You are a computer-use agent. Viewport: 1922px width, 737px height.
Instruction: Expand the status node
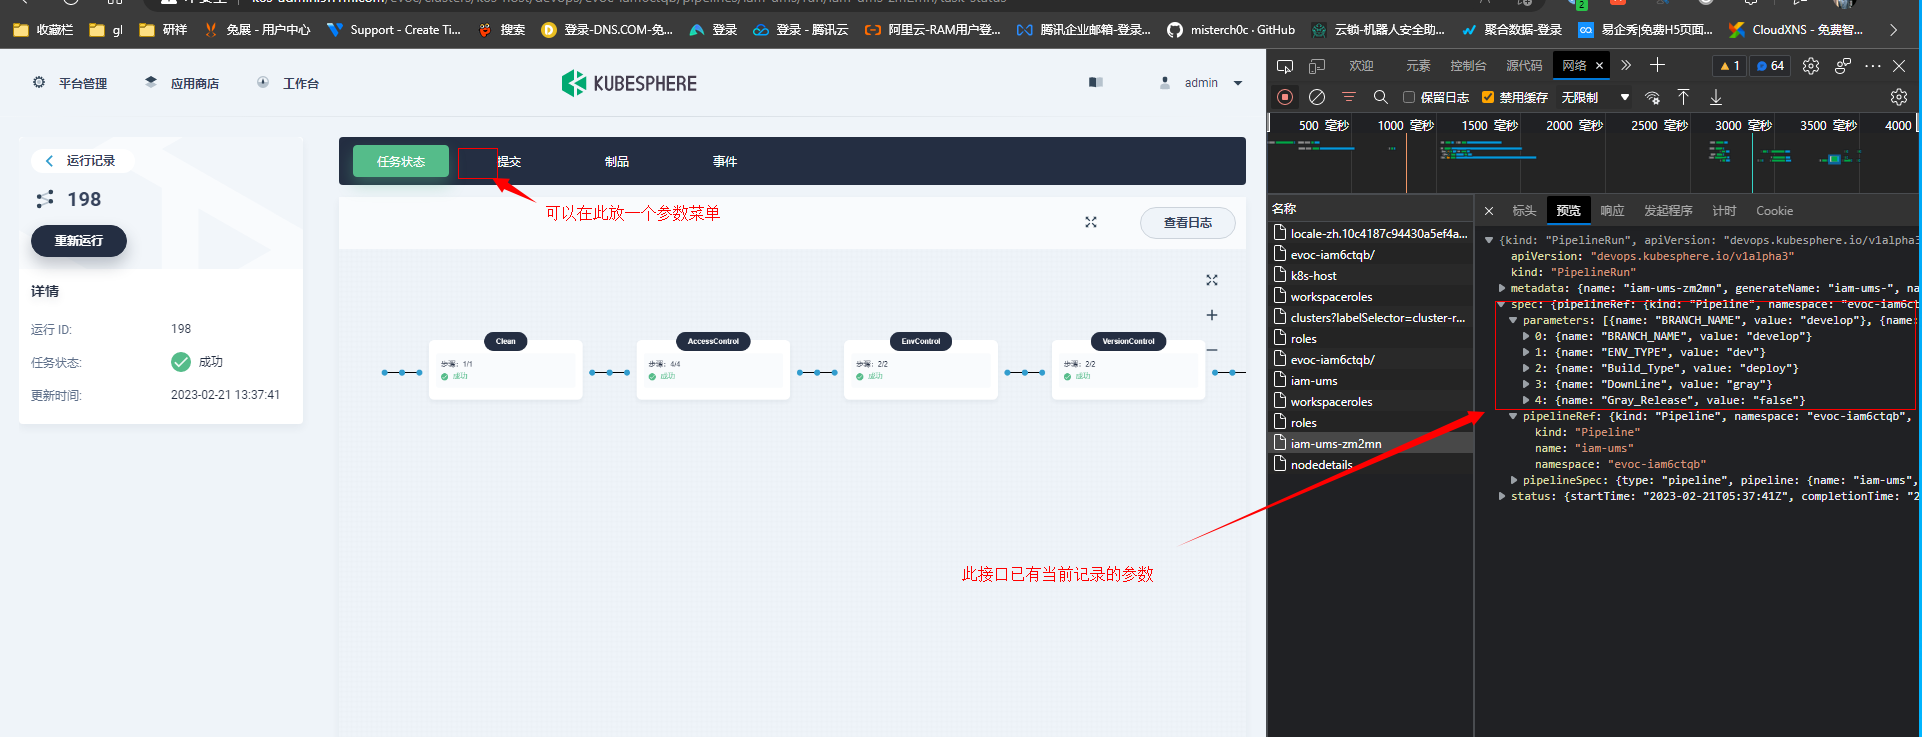[1502, 496]
